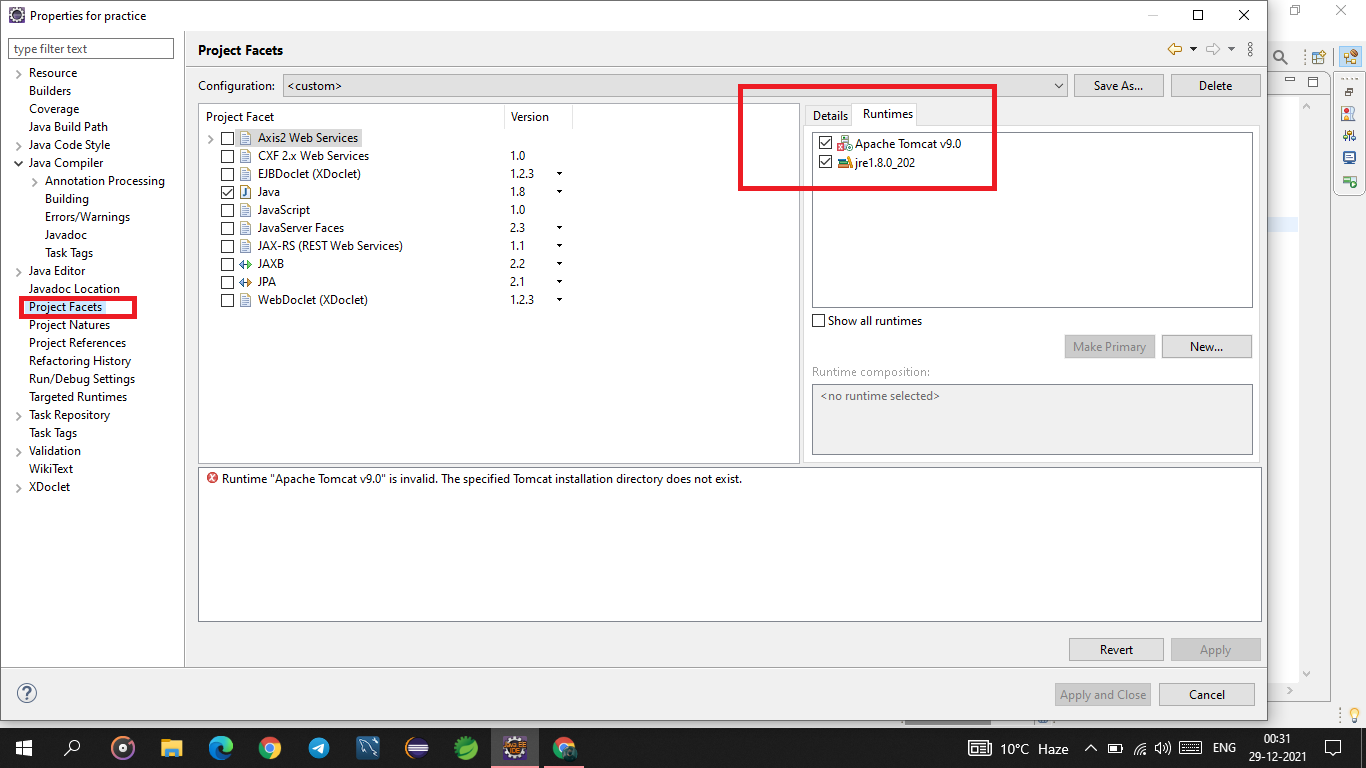Select the Runtimes tab
The height and width of the screenshot is (768, 1366).
888,114
